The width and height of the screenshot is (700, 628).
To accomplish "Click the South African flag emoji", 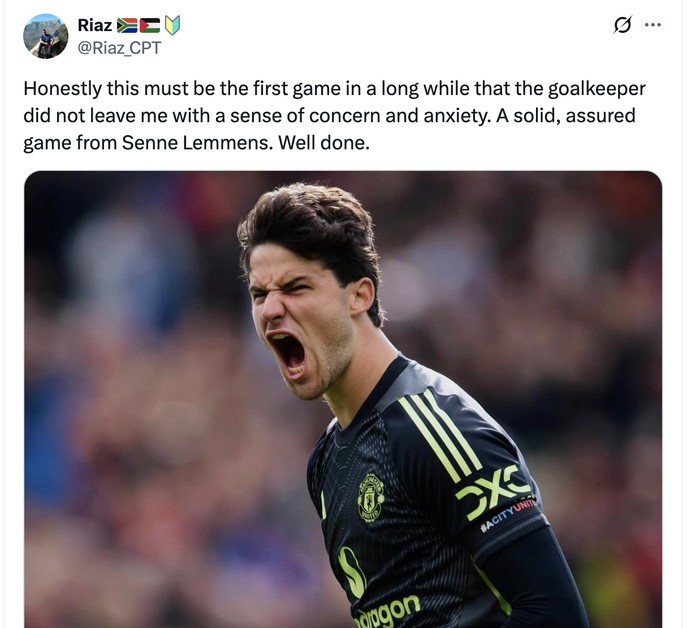I will [x=127, y=25].
